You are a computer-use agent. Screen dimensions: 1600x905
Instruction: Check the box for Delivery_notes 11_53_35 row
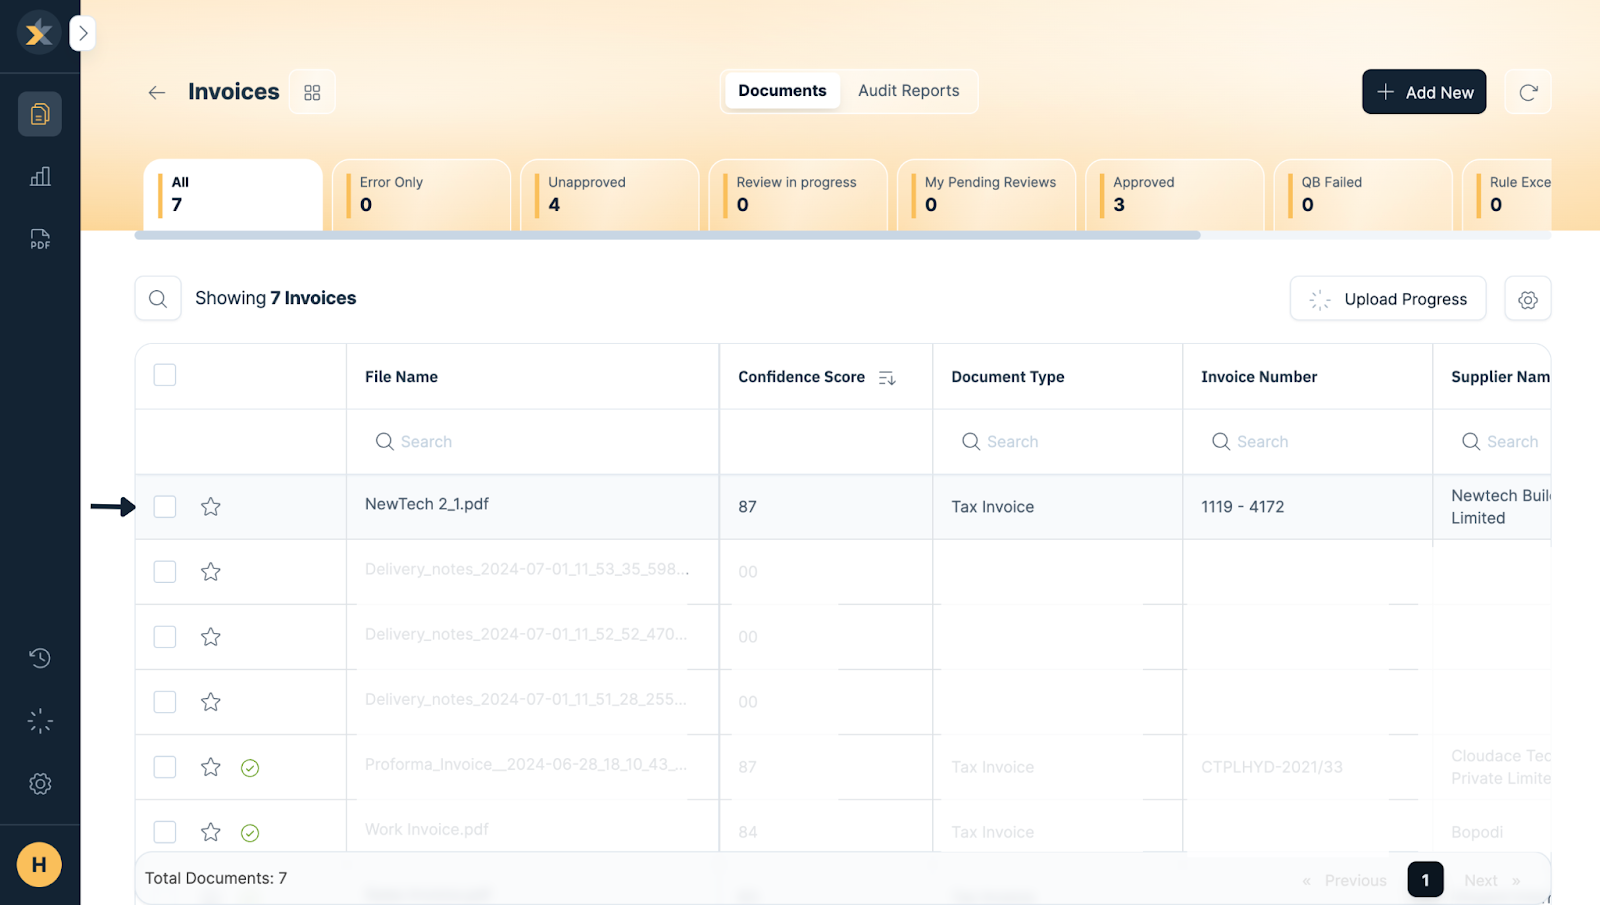pos(165,572)
